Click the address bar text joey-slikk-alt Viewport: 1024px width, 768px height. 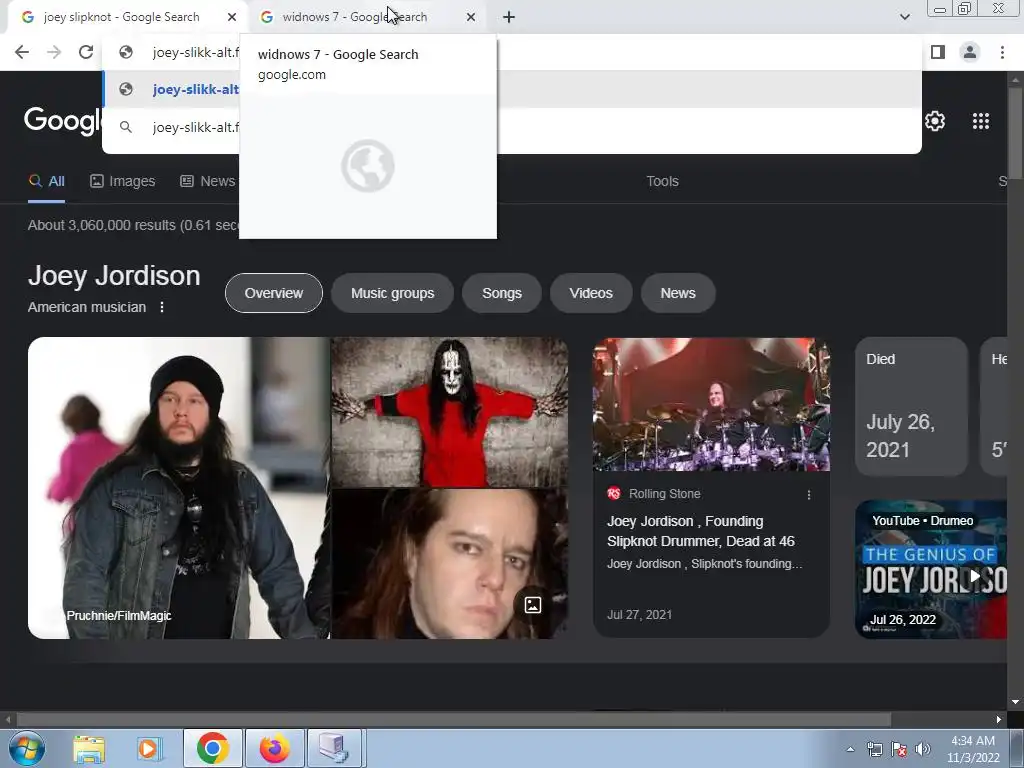pos(195,52)
